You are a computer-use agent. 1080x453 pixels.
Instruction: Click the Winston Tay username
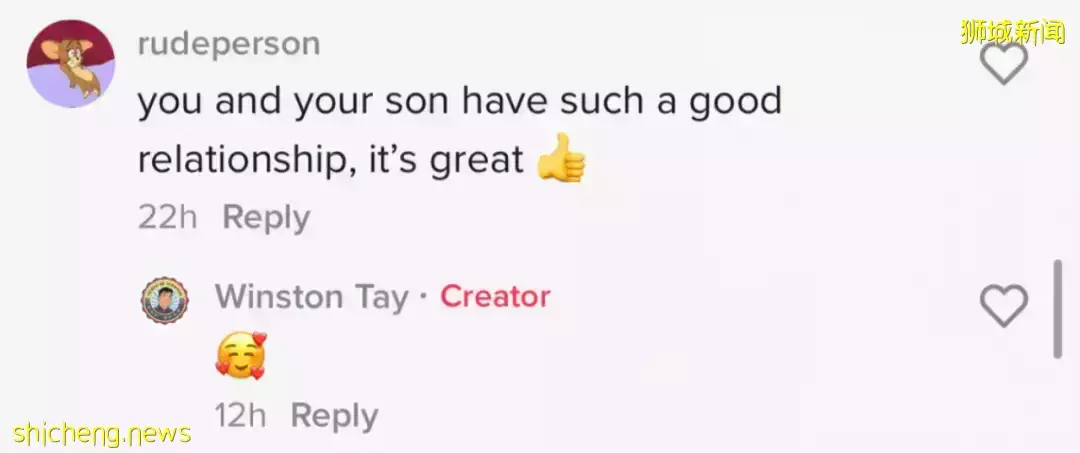[312, 297]
